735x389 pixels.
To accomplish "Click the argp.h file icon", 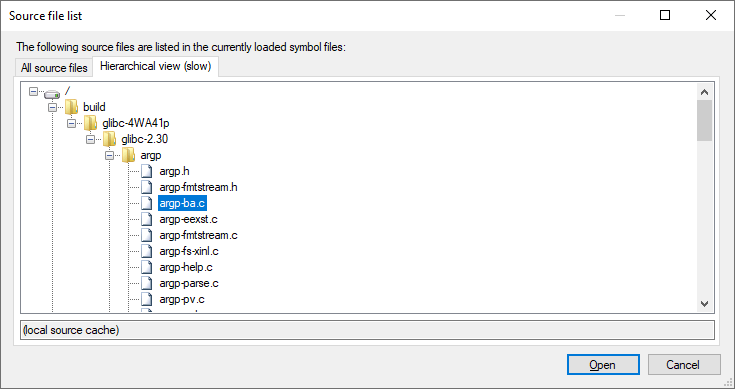I will 147,171.
